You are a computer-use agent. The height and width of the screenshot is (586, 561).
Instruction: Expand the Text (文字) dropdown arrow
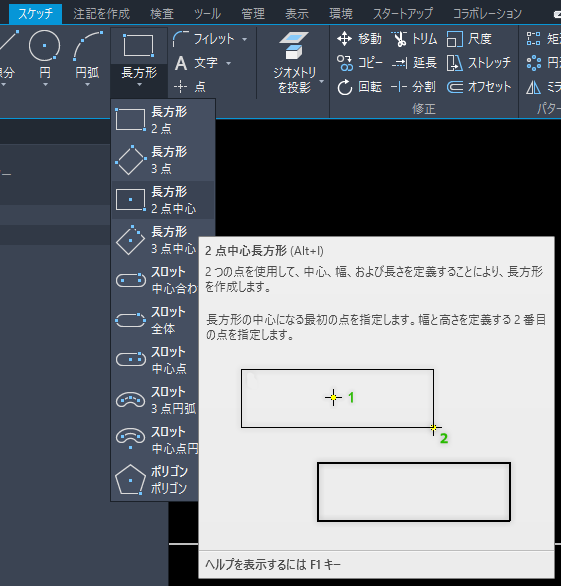click(228, 63)
